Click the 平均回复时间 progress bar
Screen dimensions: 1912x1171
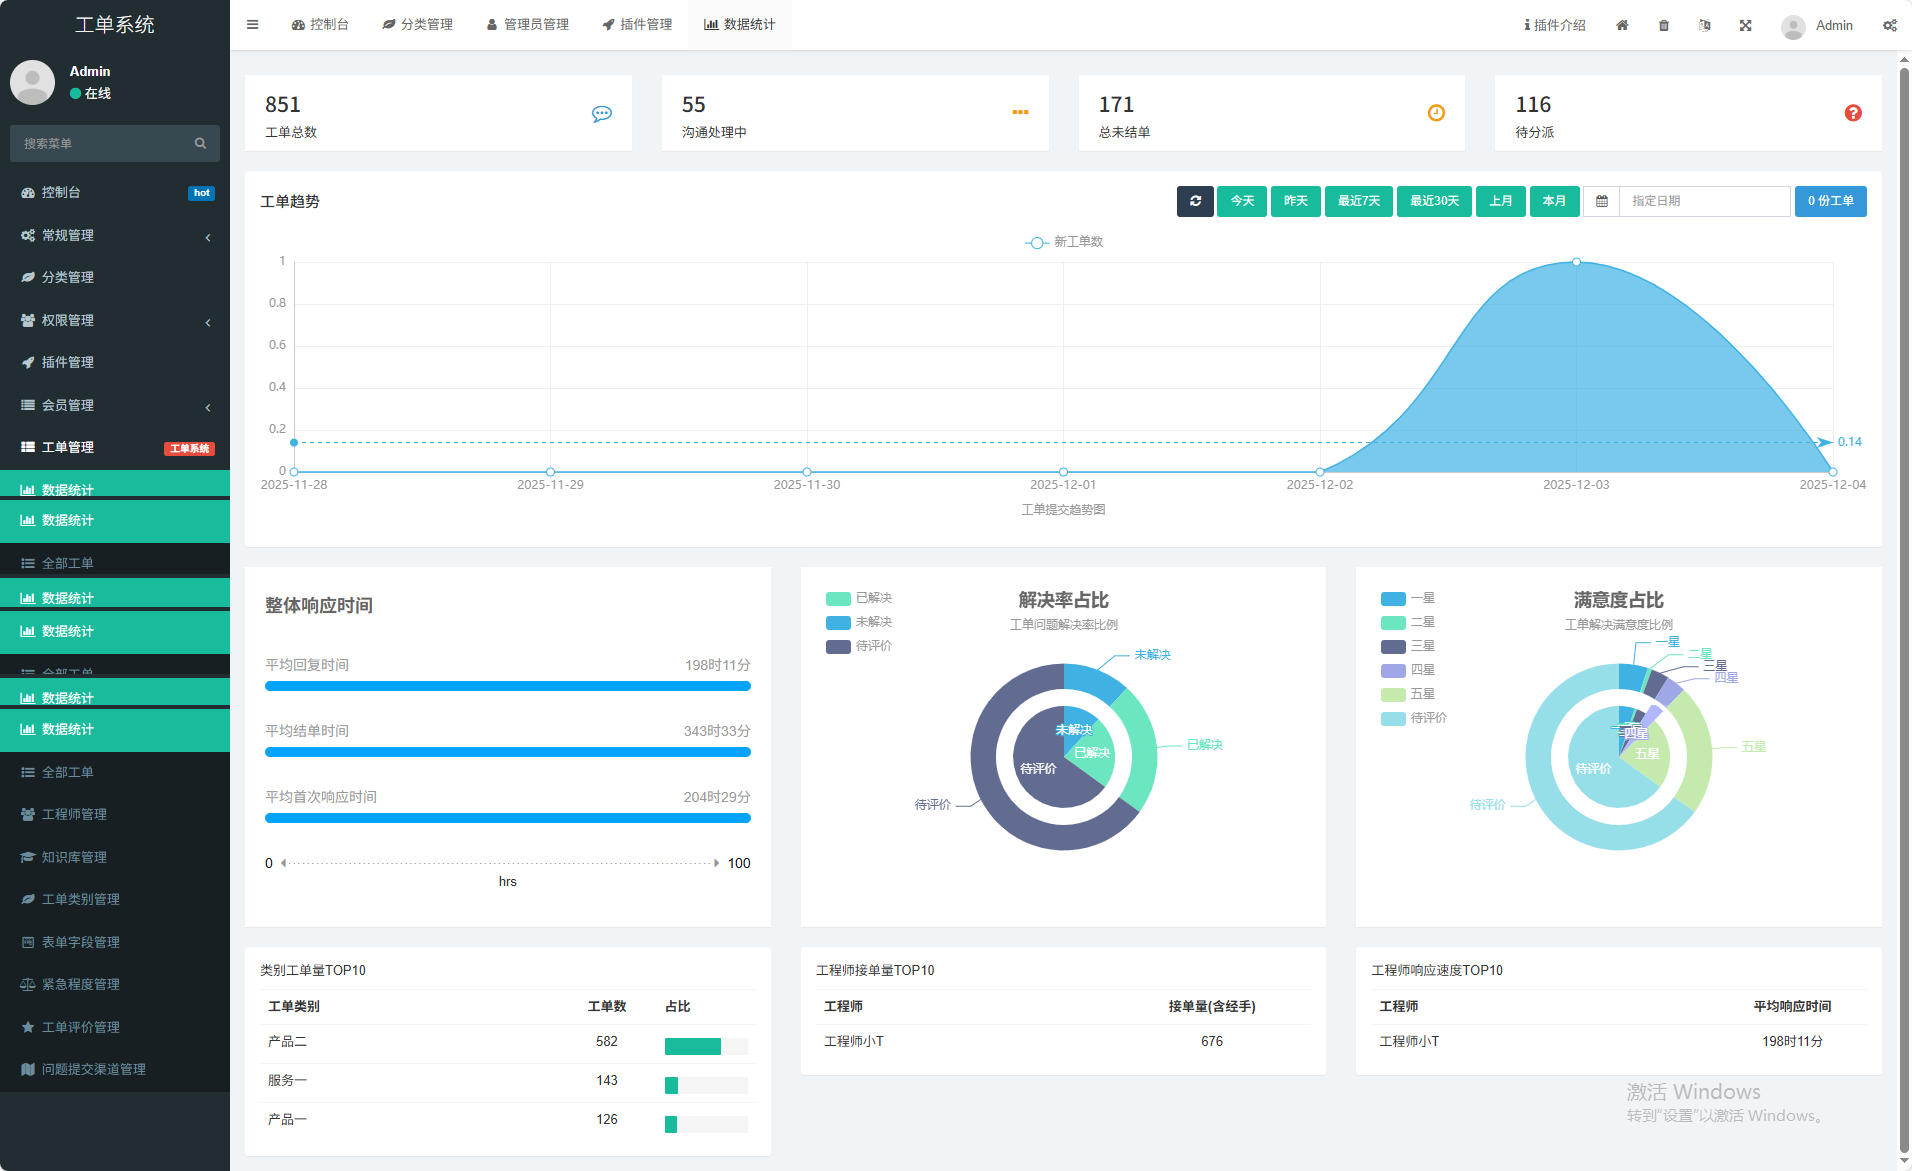coord(507,686)
